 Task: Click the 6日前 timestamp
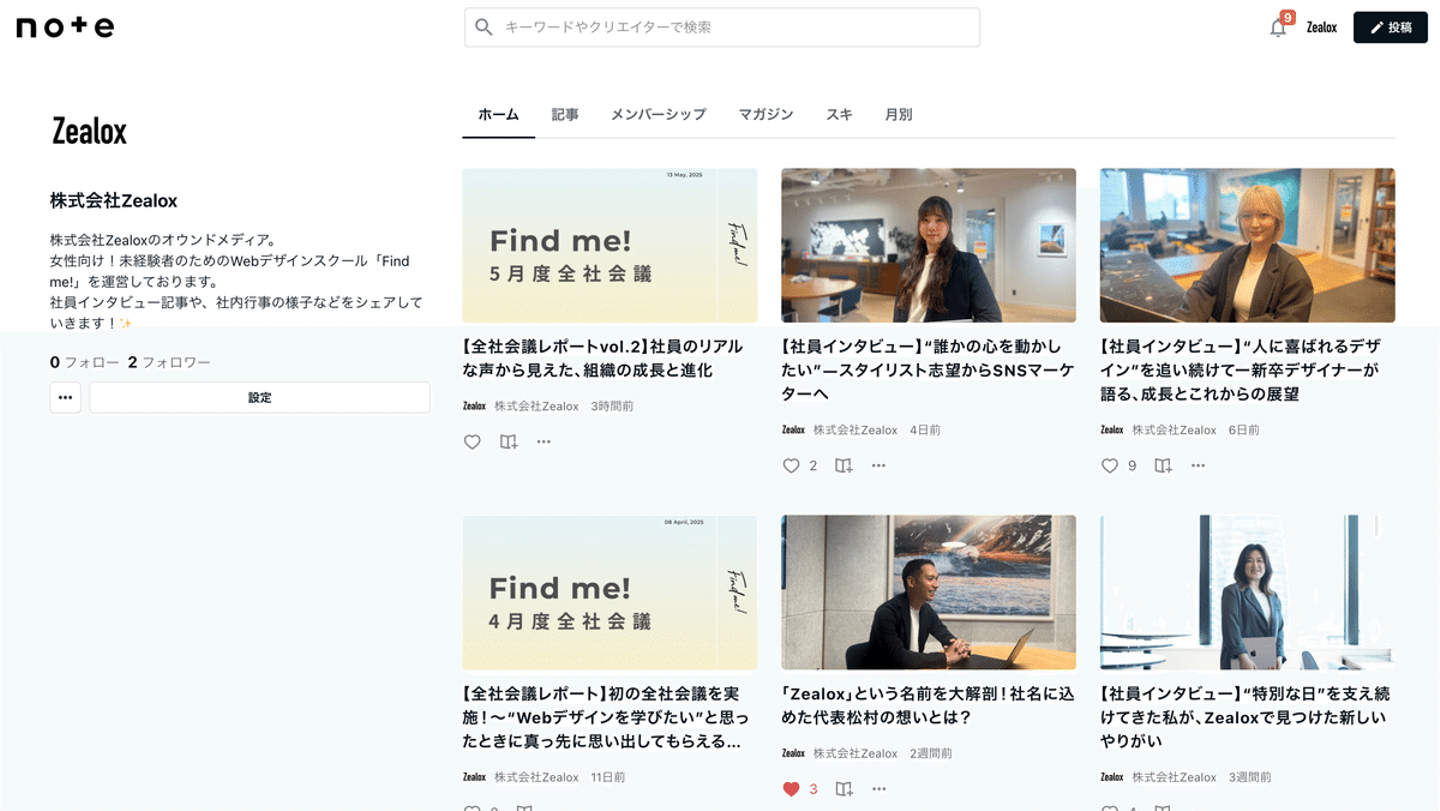click(x=1244, y=430)
